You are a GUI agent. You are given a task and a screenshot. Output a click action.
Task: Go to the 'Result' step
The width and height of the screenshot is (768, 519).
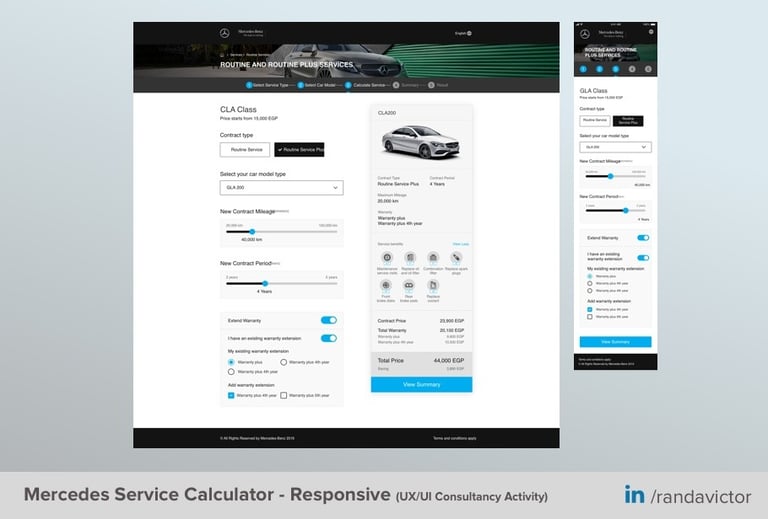[x=438, y=85]
